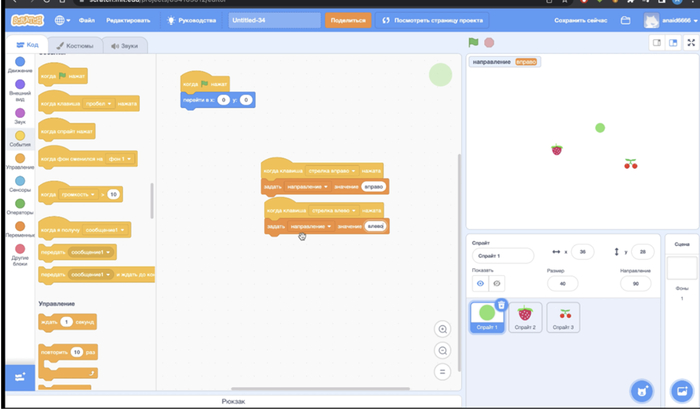Switch to small stage layout
The height and width of the screenshot is (410, 700).
(657, 42)
